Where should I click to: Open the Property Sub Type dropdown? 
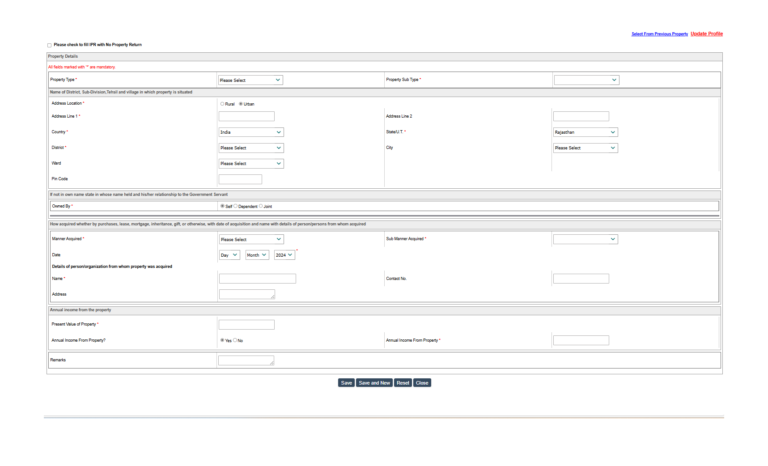pos(586,80)
